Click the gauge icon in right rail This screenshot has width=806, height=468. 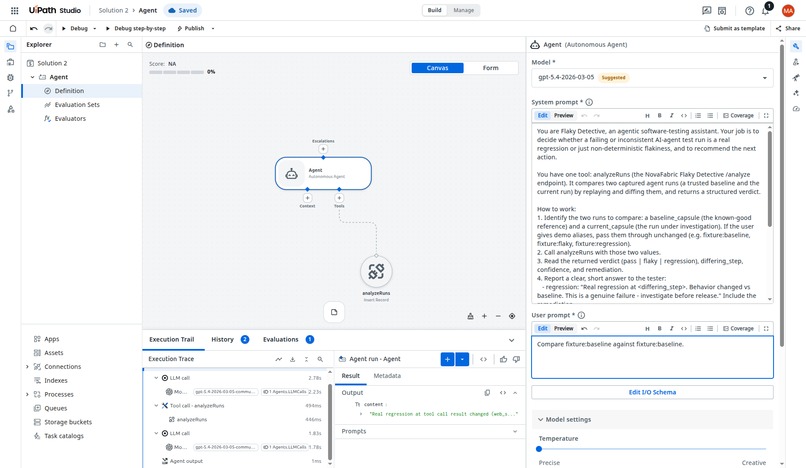click(796, 109)
